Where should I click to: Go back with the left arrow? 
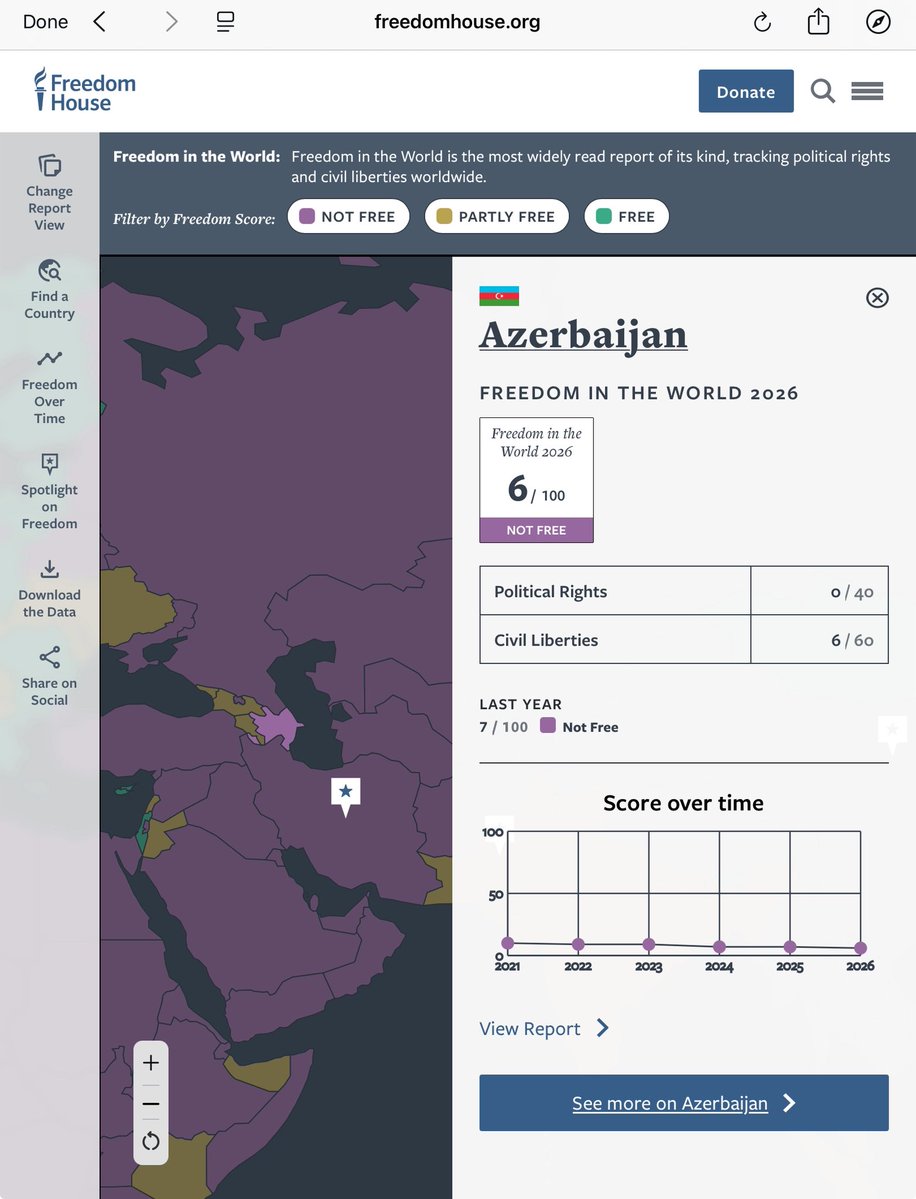99,21
